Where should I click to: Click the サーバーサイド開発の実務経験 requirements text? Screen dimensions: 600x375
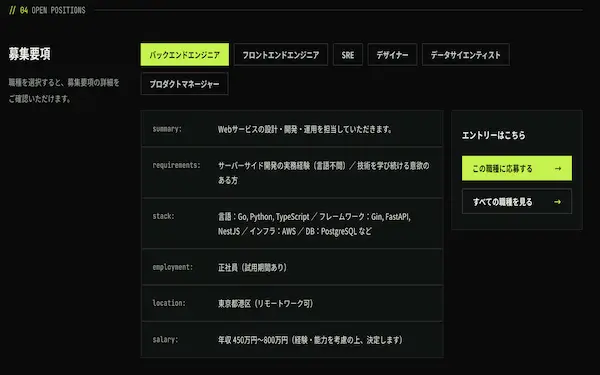pos(323,173)
